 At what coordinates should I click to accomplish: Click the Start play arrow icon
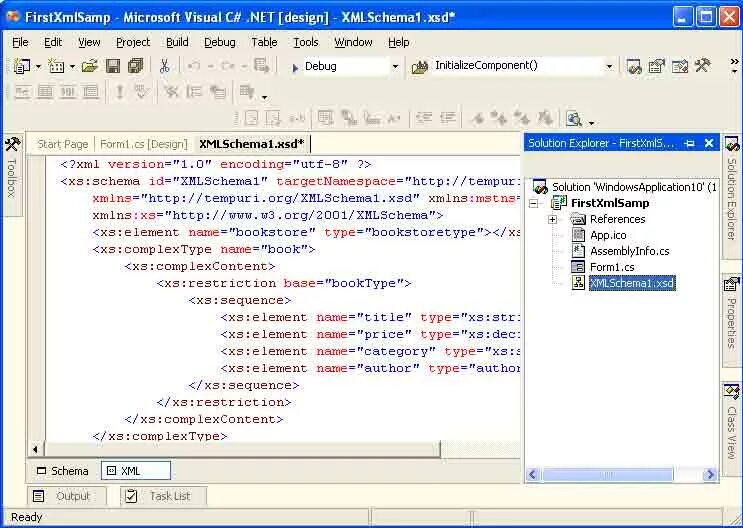point(295,67)
